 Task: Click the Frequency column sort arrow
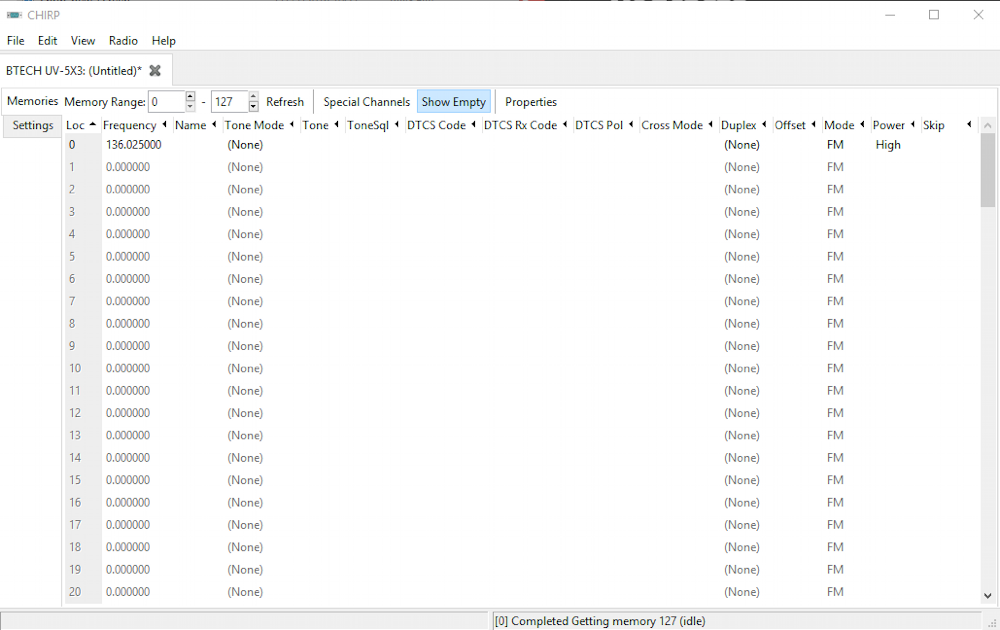pos(164,125)
